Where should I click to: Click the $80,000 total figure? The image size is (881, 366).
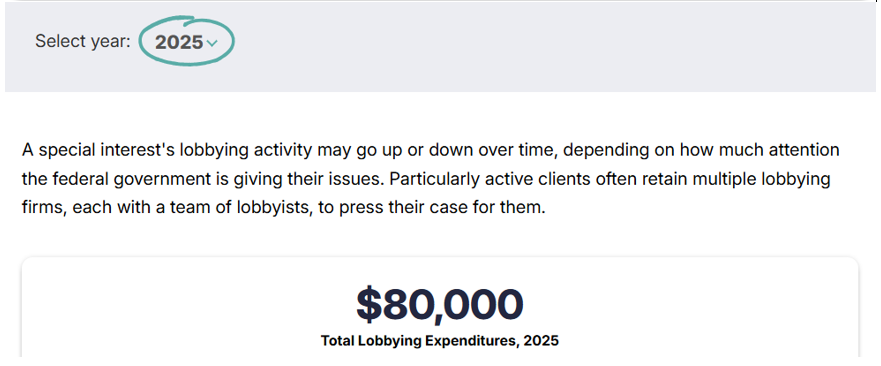click(x=439, y=304)
